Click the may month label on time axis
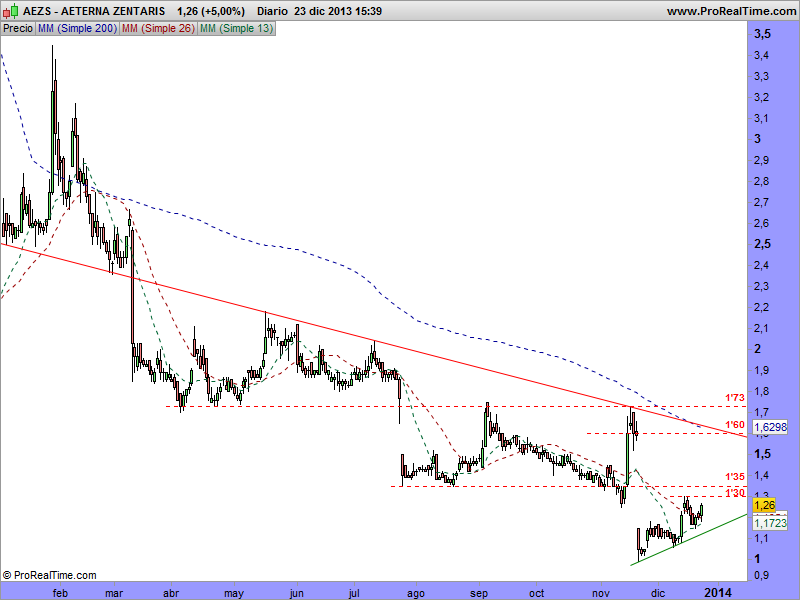This screenshot has height=600, width=800. (x=234, y=594)
